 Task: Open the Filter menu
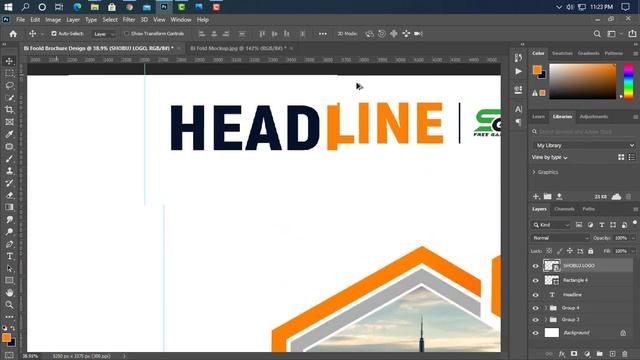coord(129,20)
